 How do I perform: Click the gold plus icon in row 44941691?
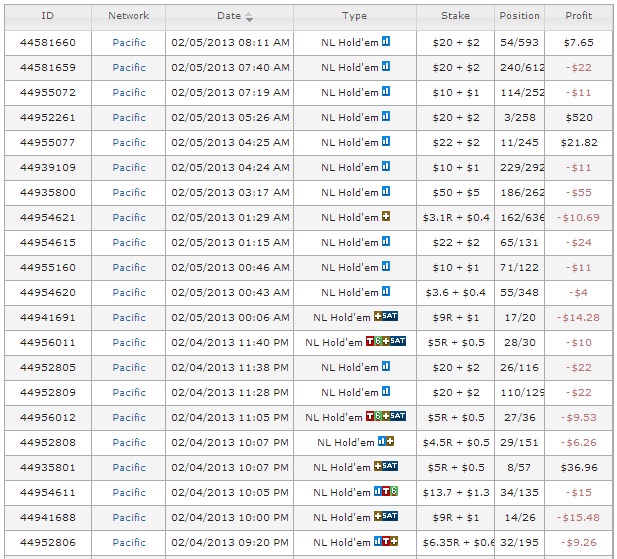378,316
